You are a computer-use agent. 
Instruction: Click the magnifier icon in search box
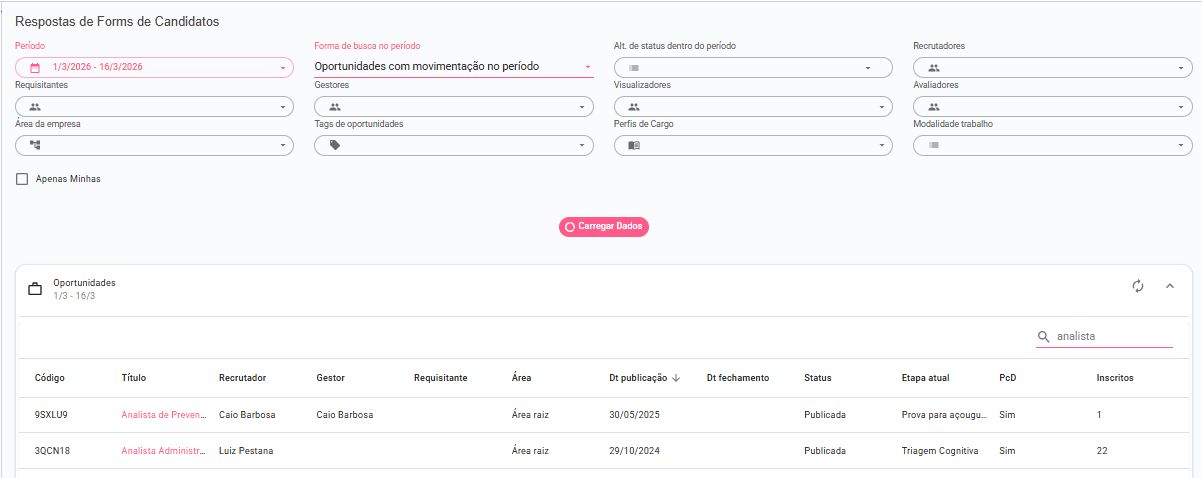point(1044,337)
